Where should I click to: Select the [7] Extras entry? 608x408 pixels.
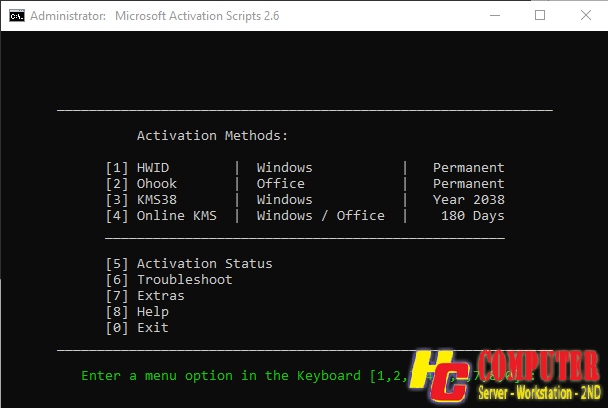[x=145, y=296]
